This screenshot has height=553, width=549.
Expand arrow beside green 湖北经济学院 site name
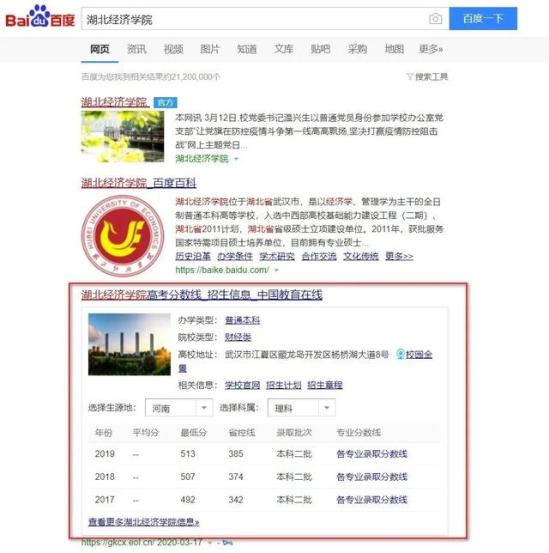click(237, 159)
